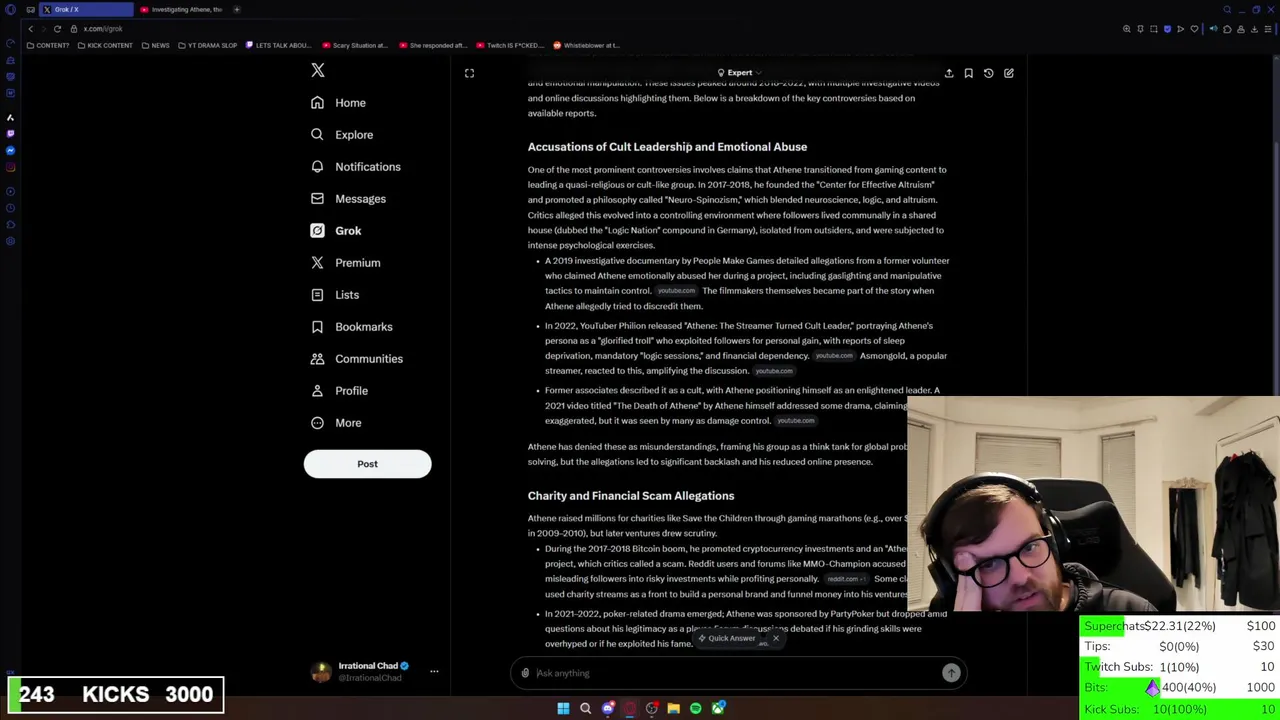Click the heart icon in browser toolbar
Viewport: 1280px width, 720px height.
1193,29
